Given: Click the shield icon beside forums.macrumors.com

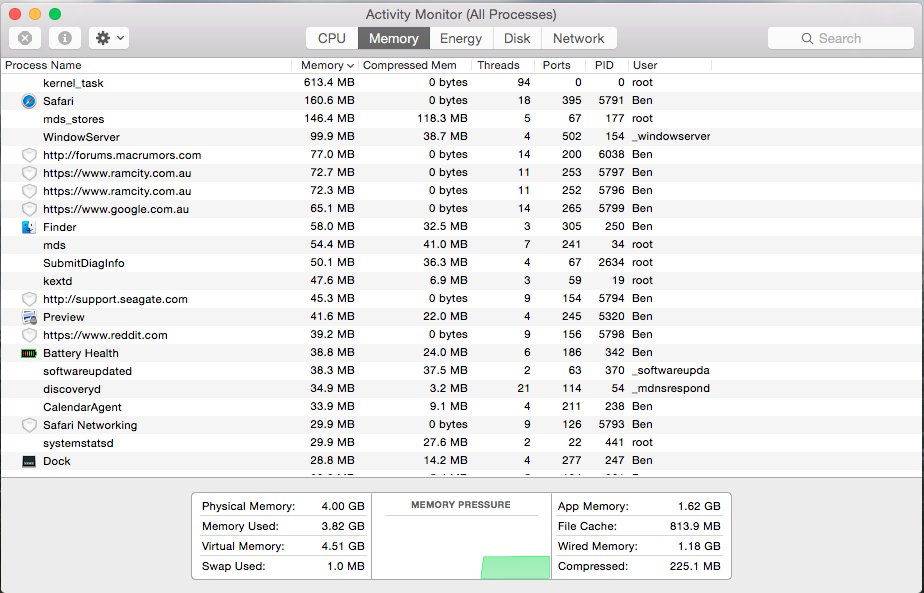Looking at the screenshot, I should 29,155.
